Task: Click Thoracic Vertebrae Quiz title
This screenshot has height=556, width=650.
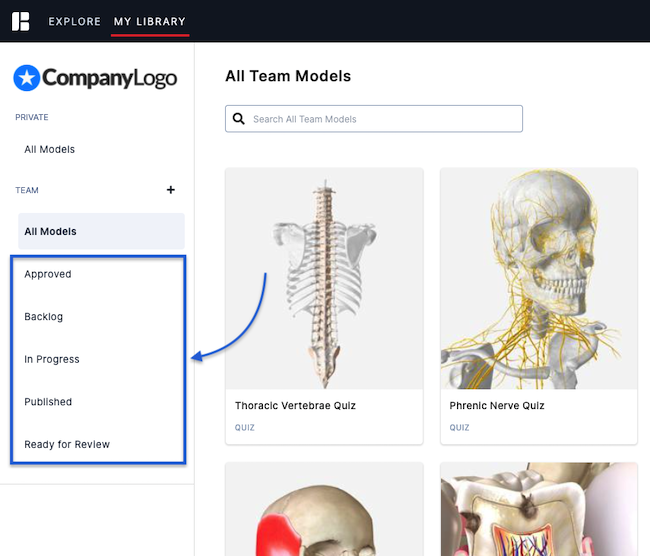Action: (x=296, y=405)
